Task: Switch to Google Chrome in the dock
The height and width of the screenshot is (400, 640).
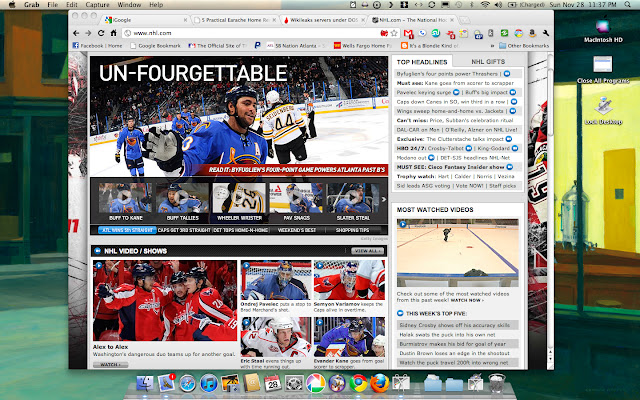Action: [358, 384]
